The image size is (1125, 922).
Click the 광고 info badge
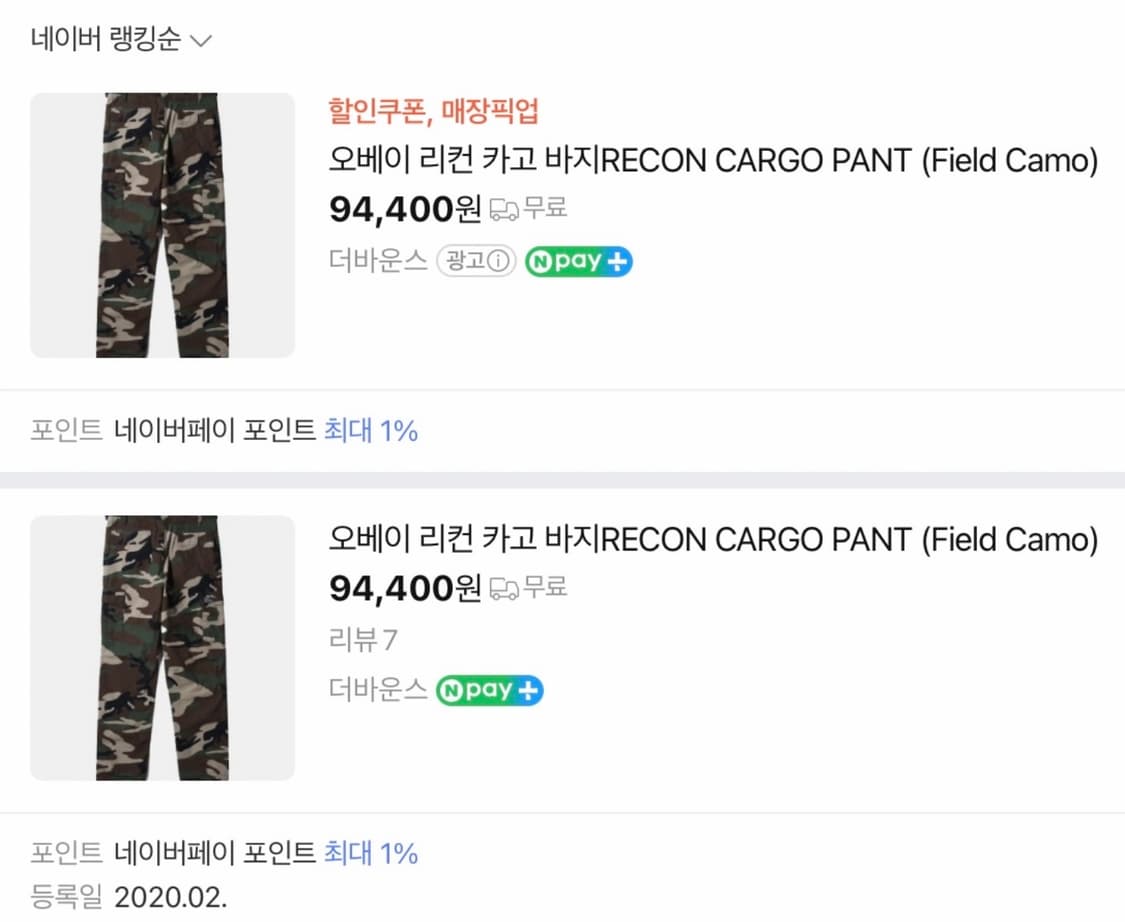click(x=476, y=262)
